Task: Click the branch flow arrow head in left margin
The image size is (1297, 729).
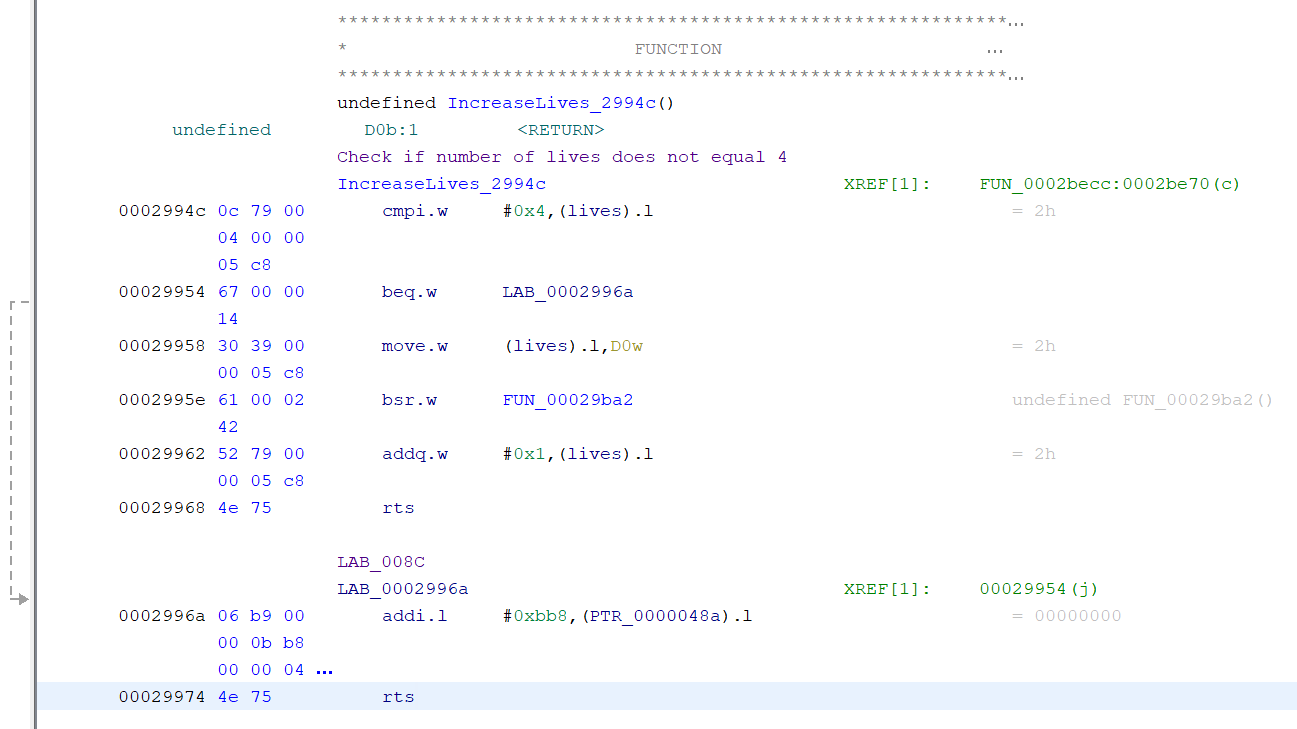Action: [21, 599]
